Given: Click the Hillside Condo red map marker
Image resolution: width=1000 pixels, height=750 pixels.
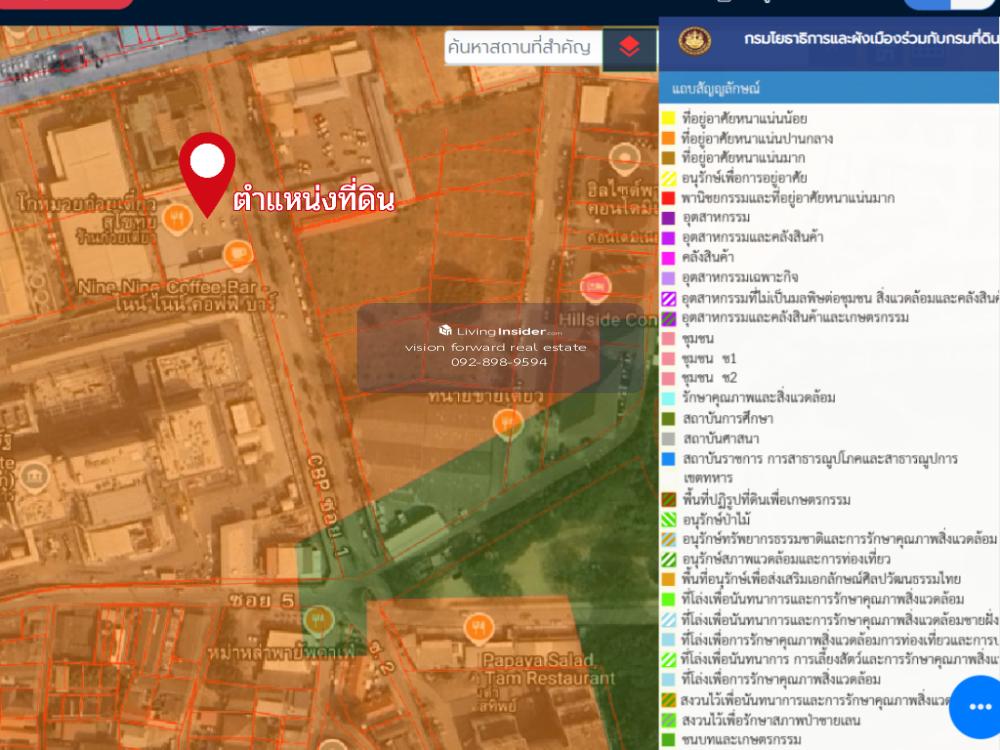Looking at the screenshot, I should [596, 284].
